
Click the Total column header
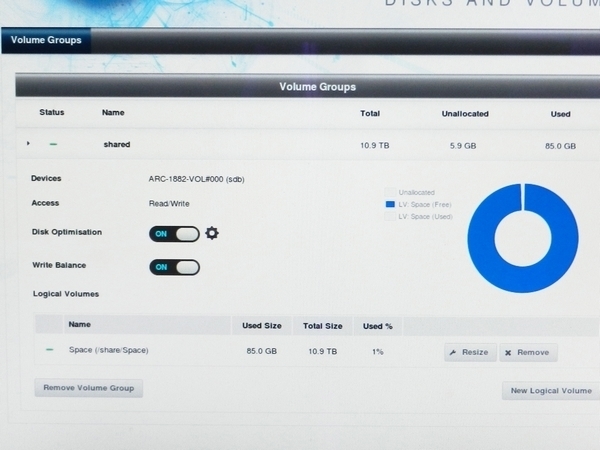tap(370, 113)
